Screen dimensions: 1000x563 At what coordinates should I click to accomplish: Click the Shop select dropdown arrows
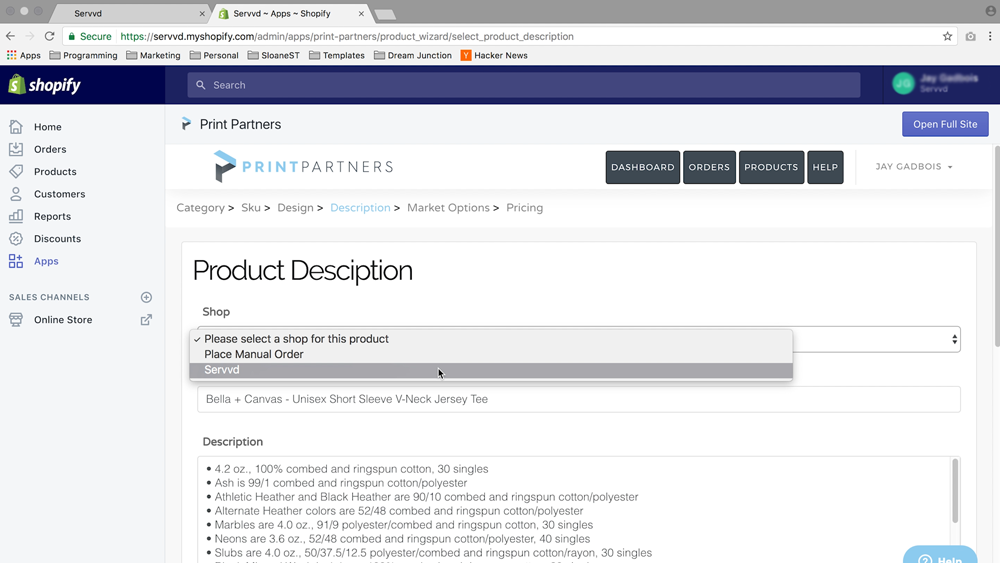pyautogui.click(x=954, y=339)
